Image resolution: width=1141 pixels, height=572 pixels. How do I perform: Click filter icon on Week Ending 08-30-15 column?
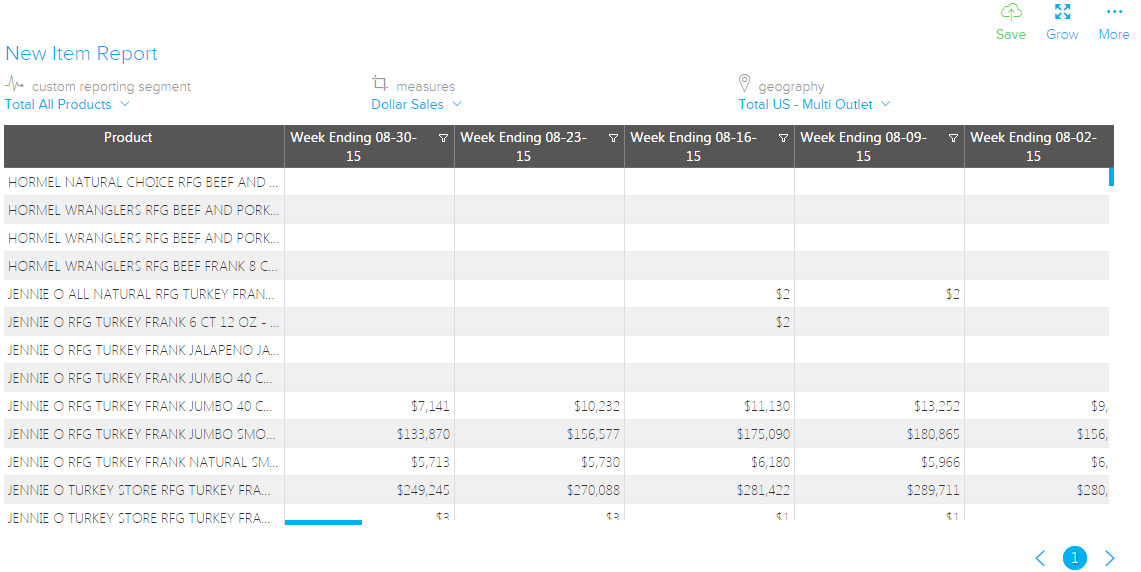(443, 139)
